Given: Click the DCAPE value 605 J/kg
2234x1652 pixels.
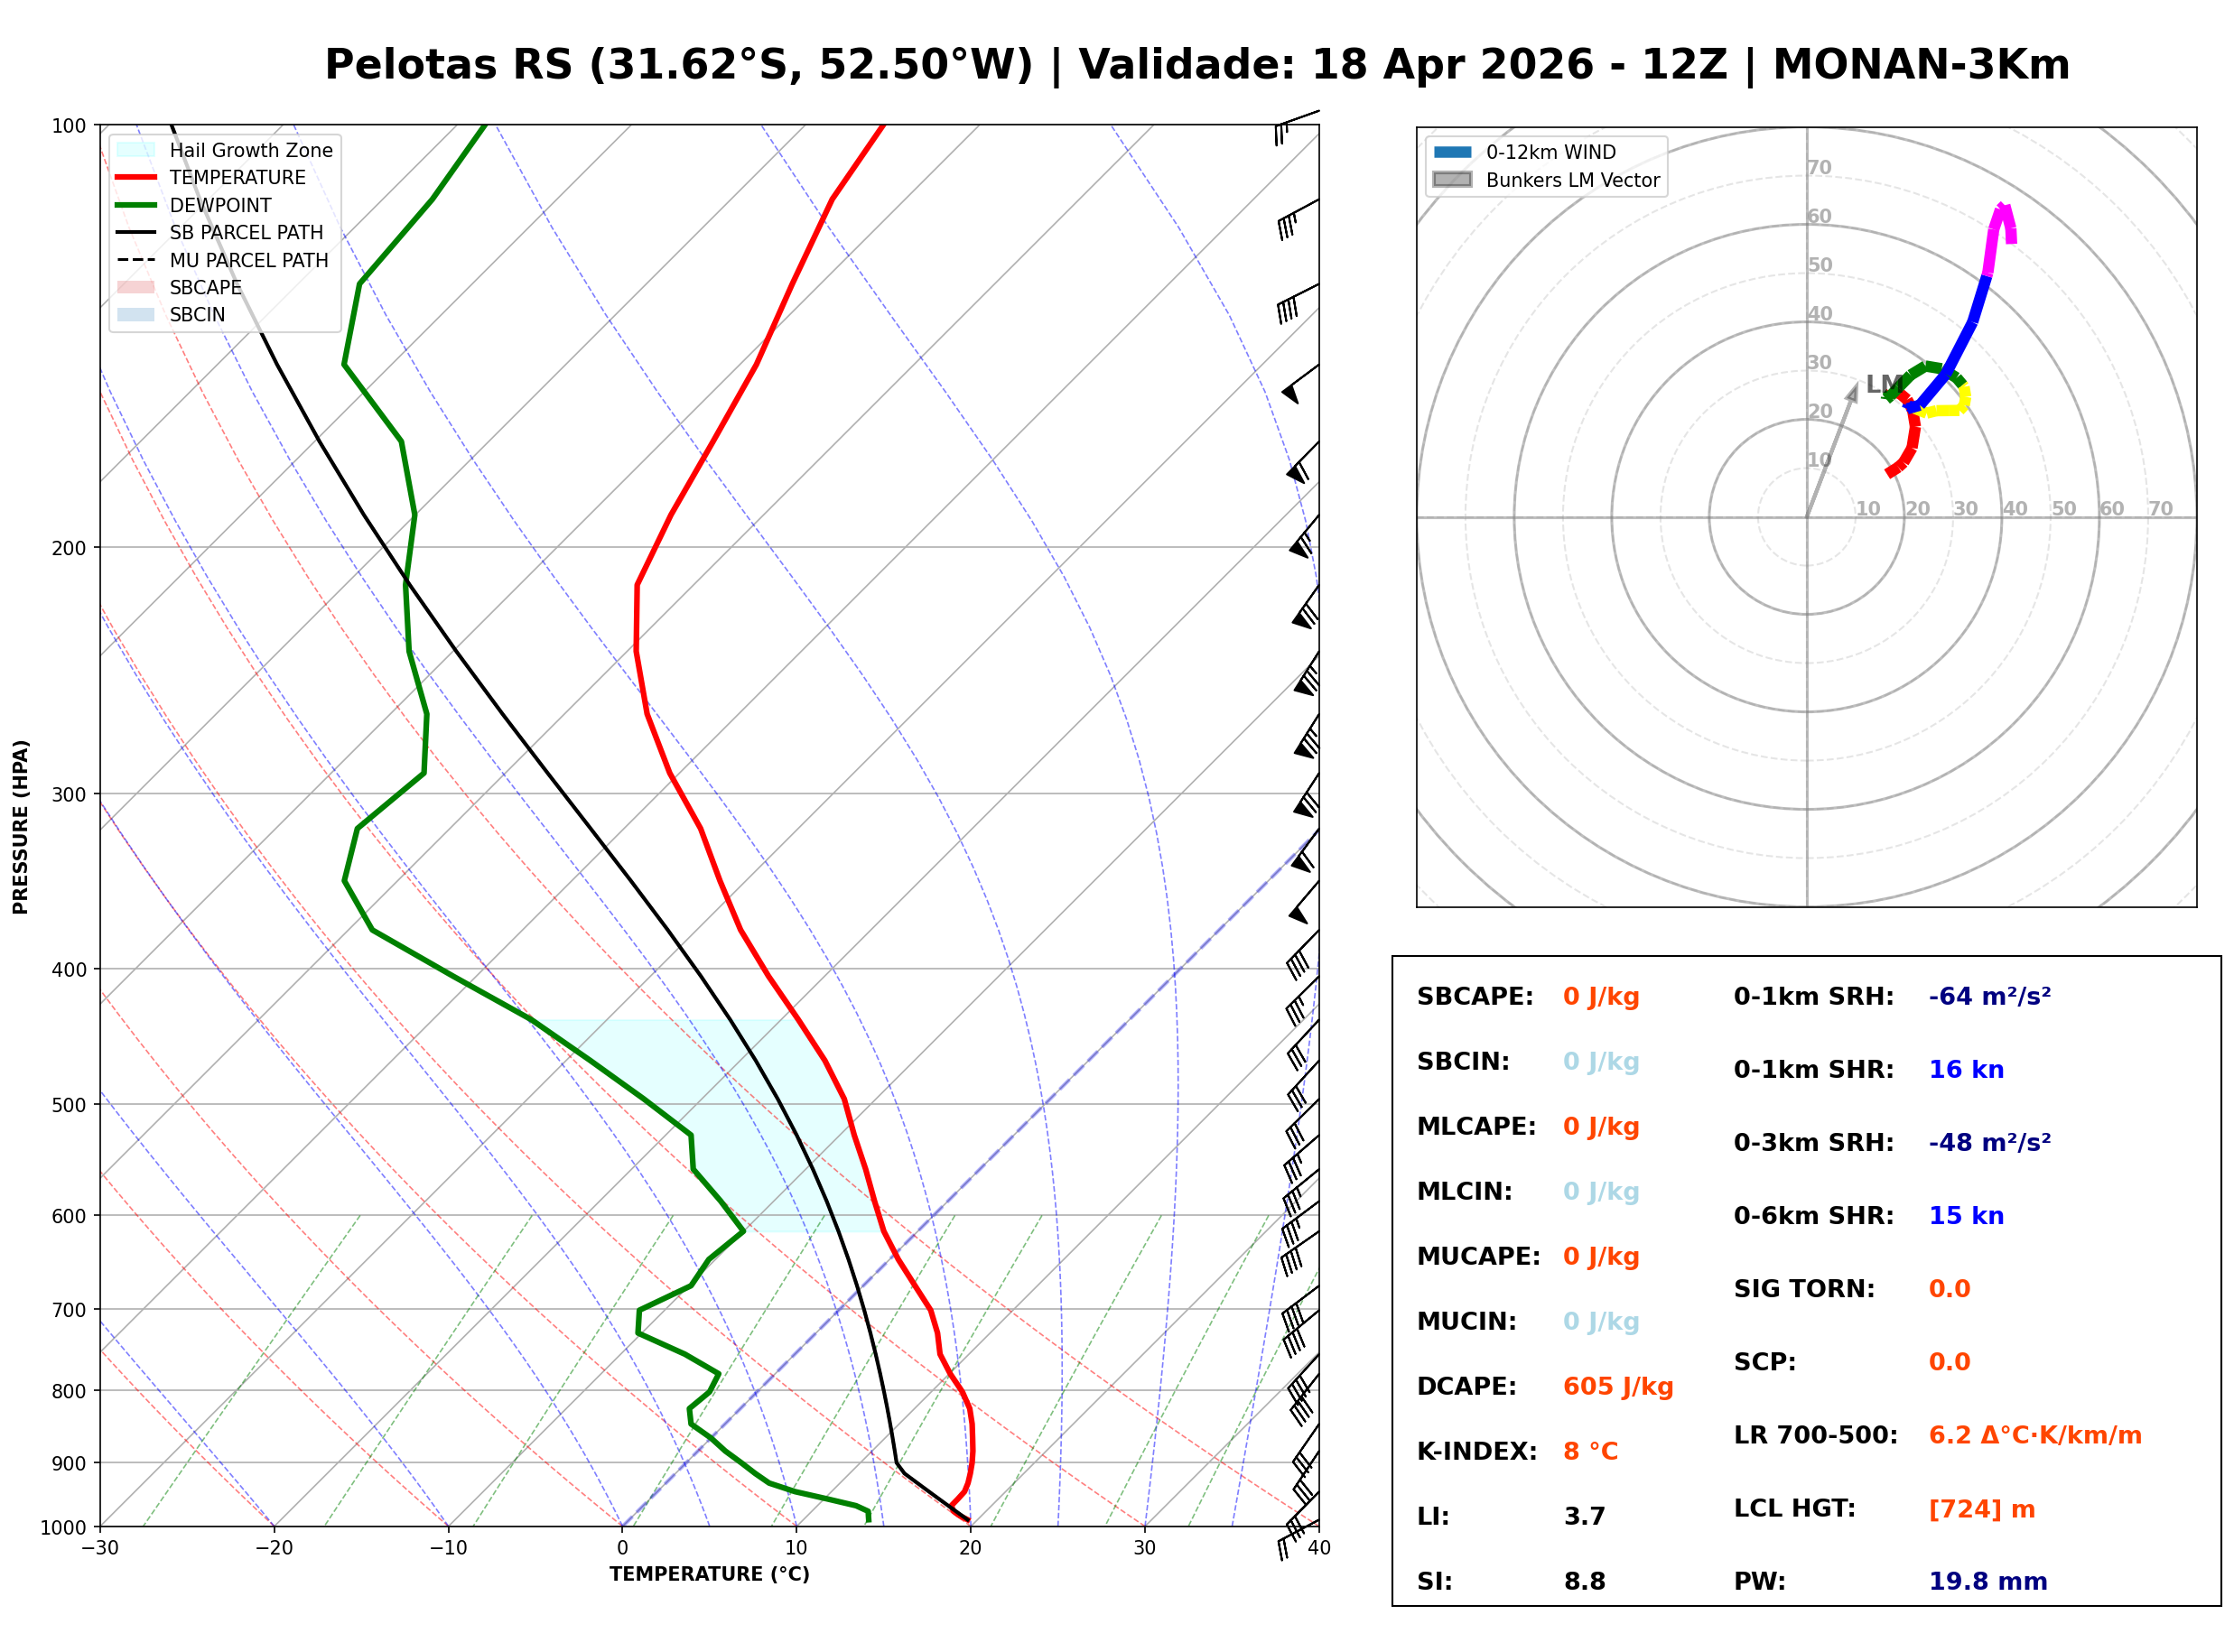Looking at the screenshot, I should 1618,1387.
